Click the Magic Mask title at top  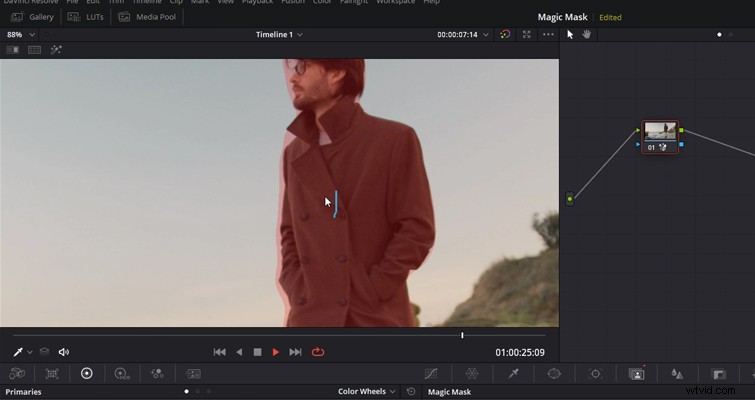[x=562, y=17]
